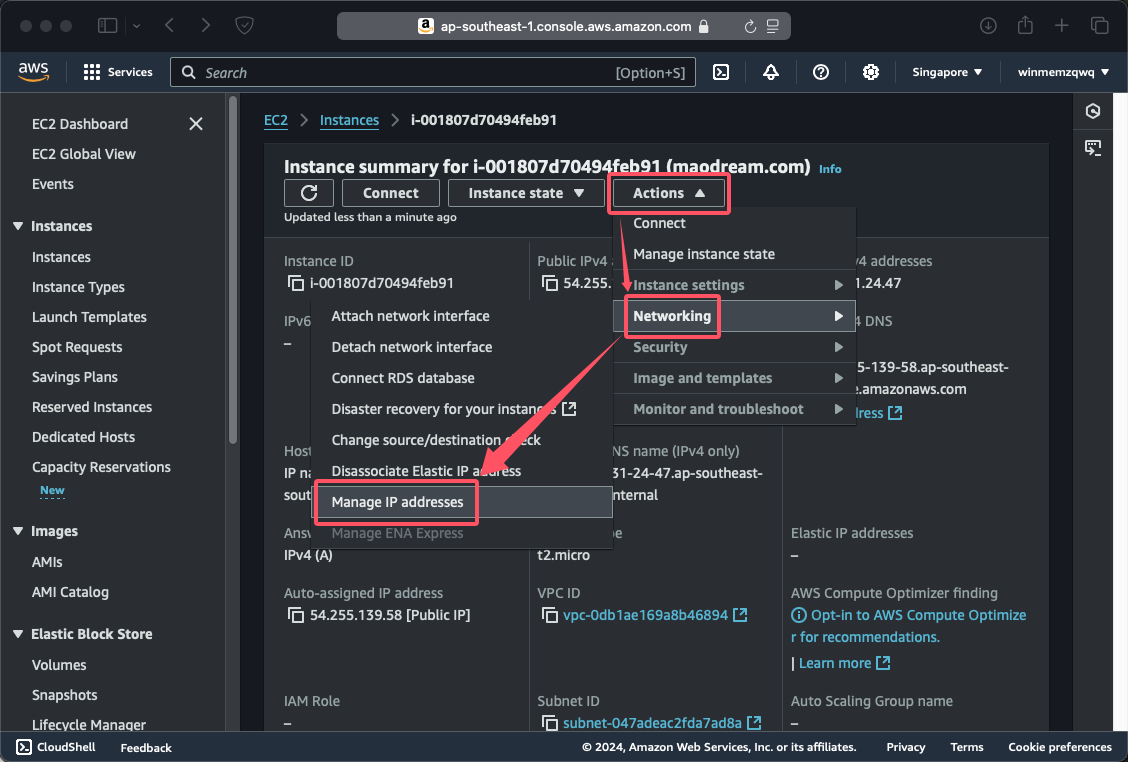Open the external link icon beside Subnet ID

point(754,722)
